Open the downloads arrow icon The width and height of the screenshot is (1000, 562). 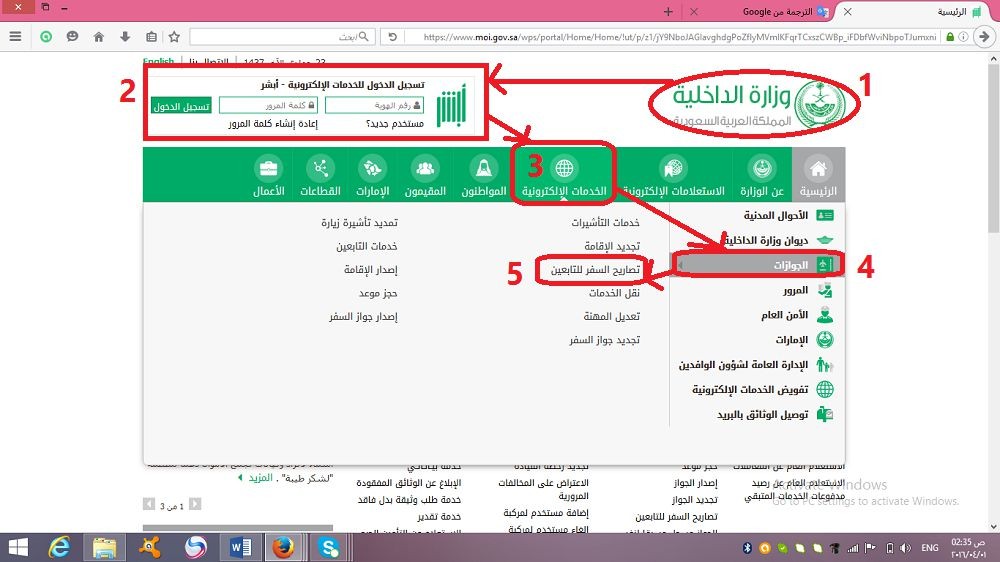pos(125,37)
